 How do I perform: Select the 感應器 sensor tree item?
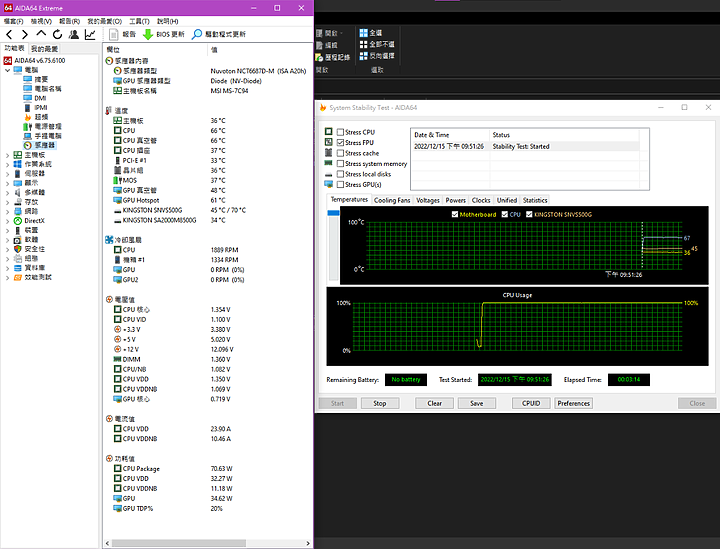[45, 145]
